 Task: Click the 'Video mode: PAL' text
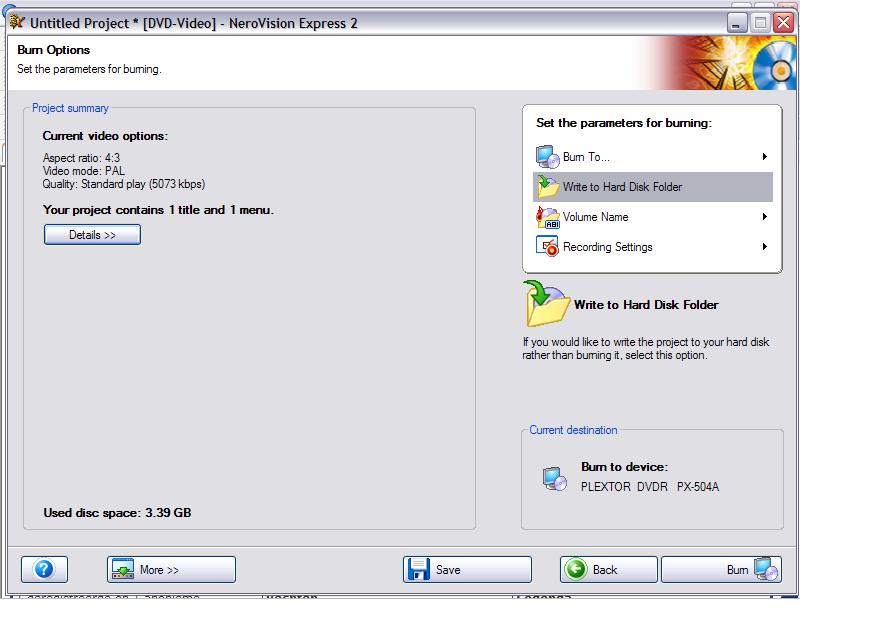point(84,171)
